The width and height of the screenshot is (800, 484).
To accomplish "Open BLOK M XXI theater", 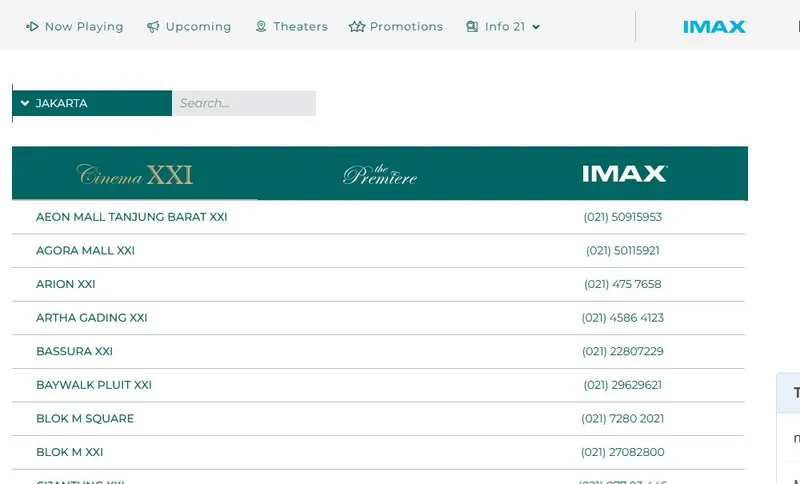I will pos(70,453).
